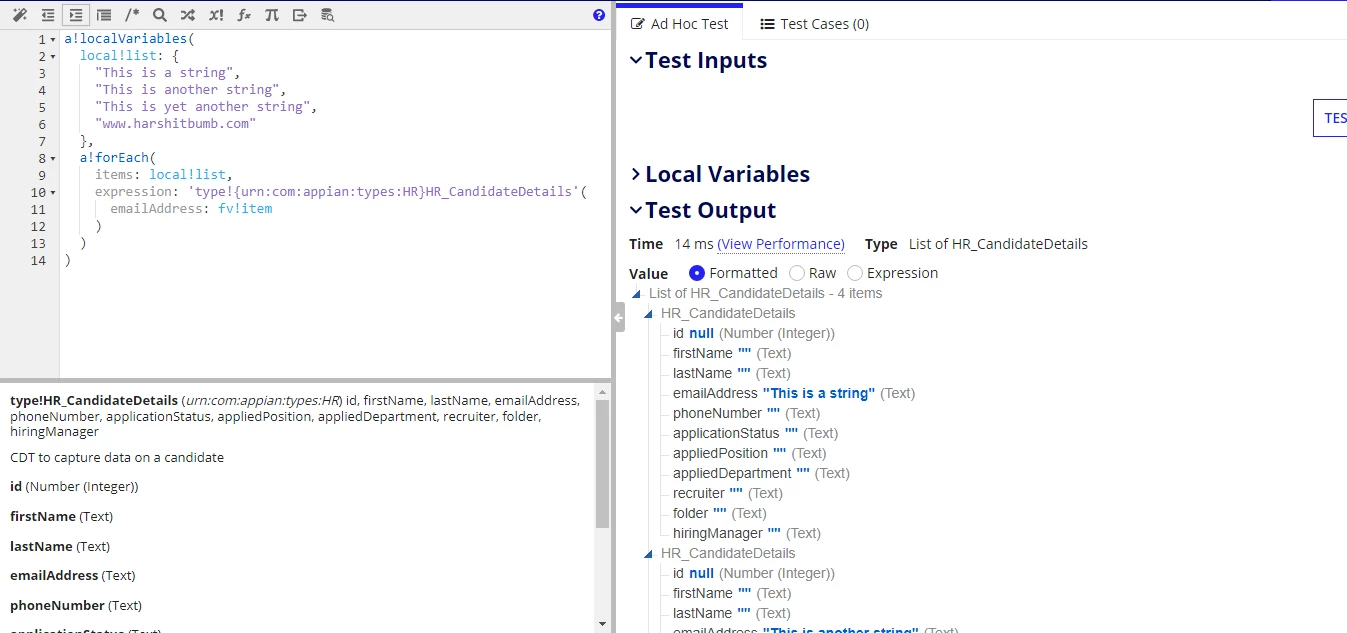Image resolution: width=1347 pixels, height=633 pixels.
Task: Click the database query search icon
Action: tap(328, 15)
